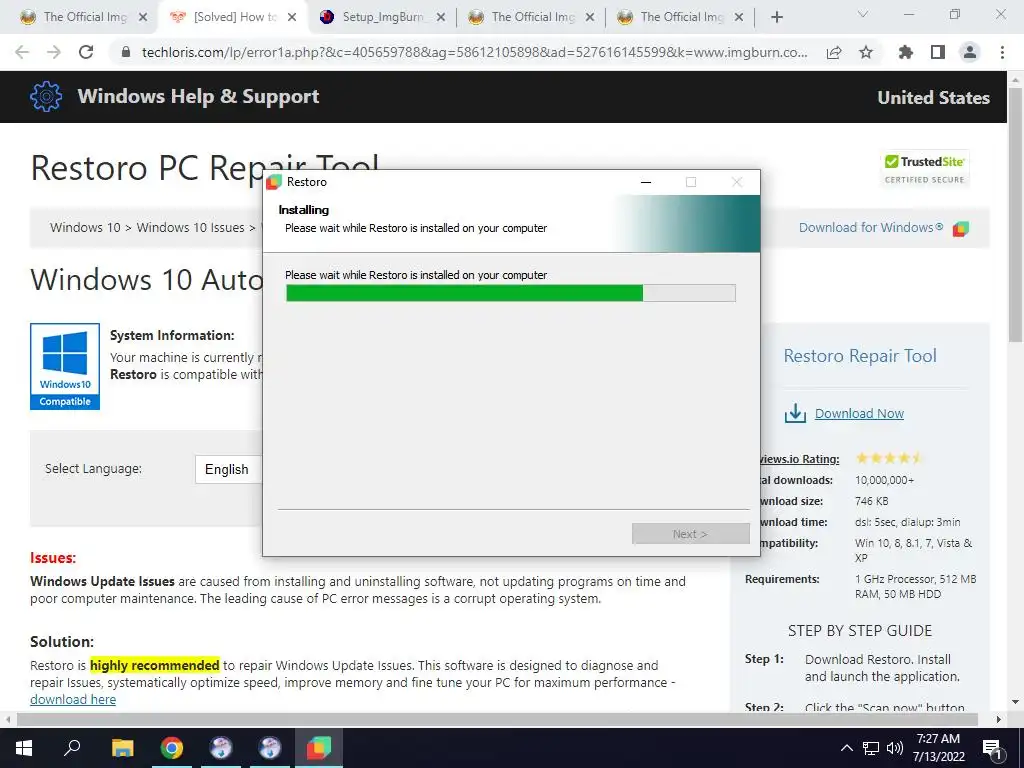
Task: Open the Chrome three-dot menu
Action: [x=1002, y=52]
